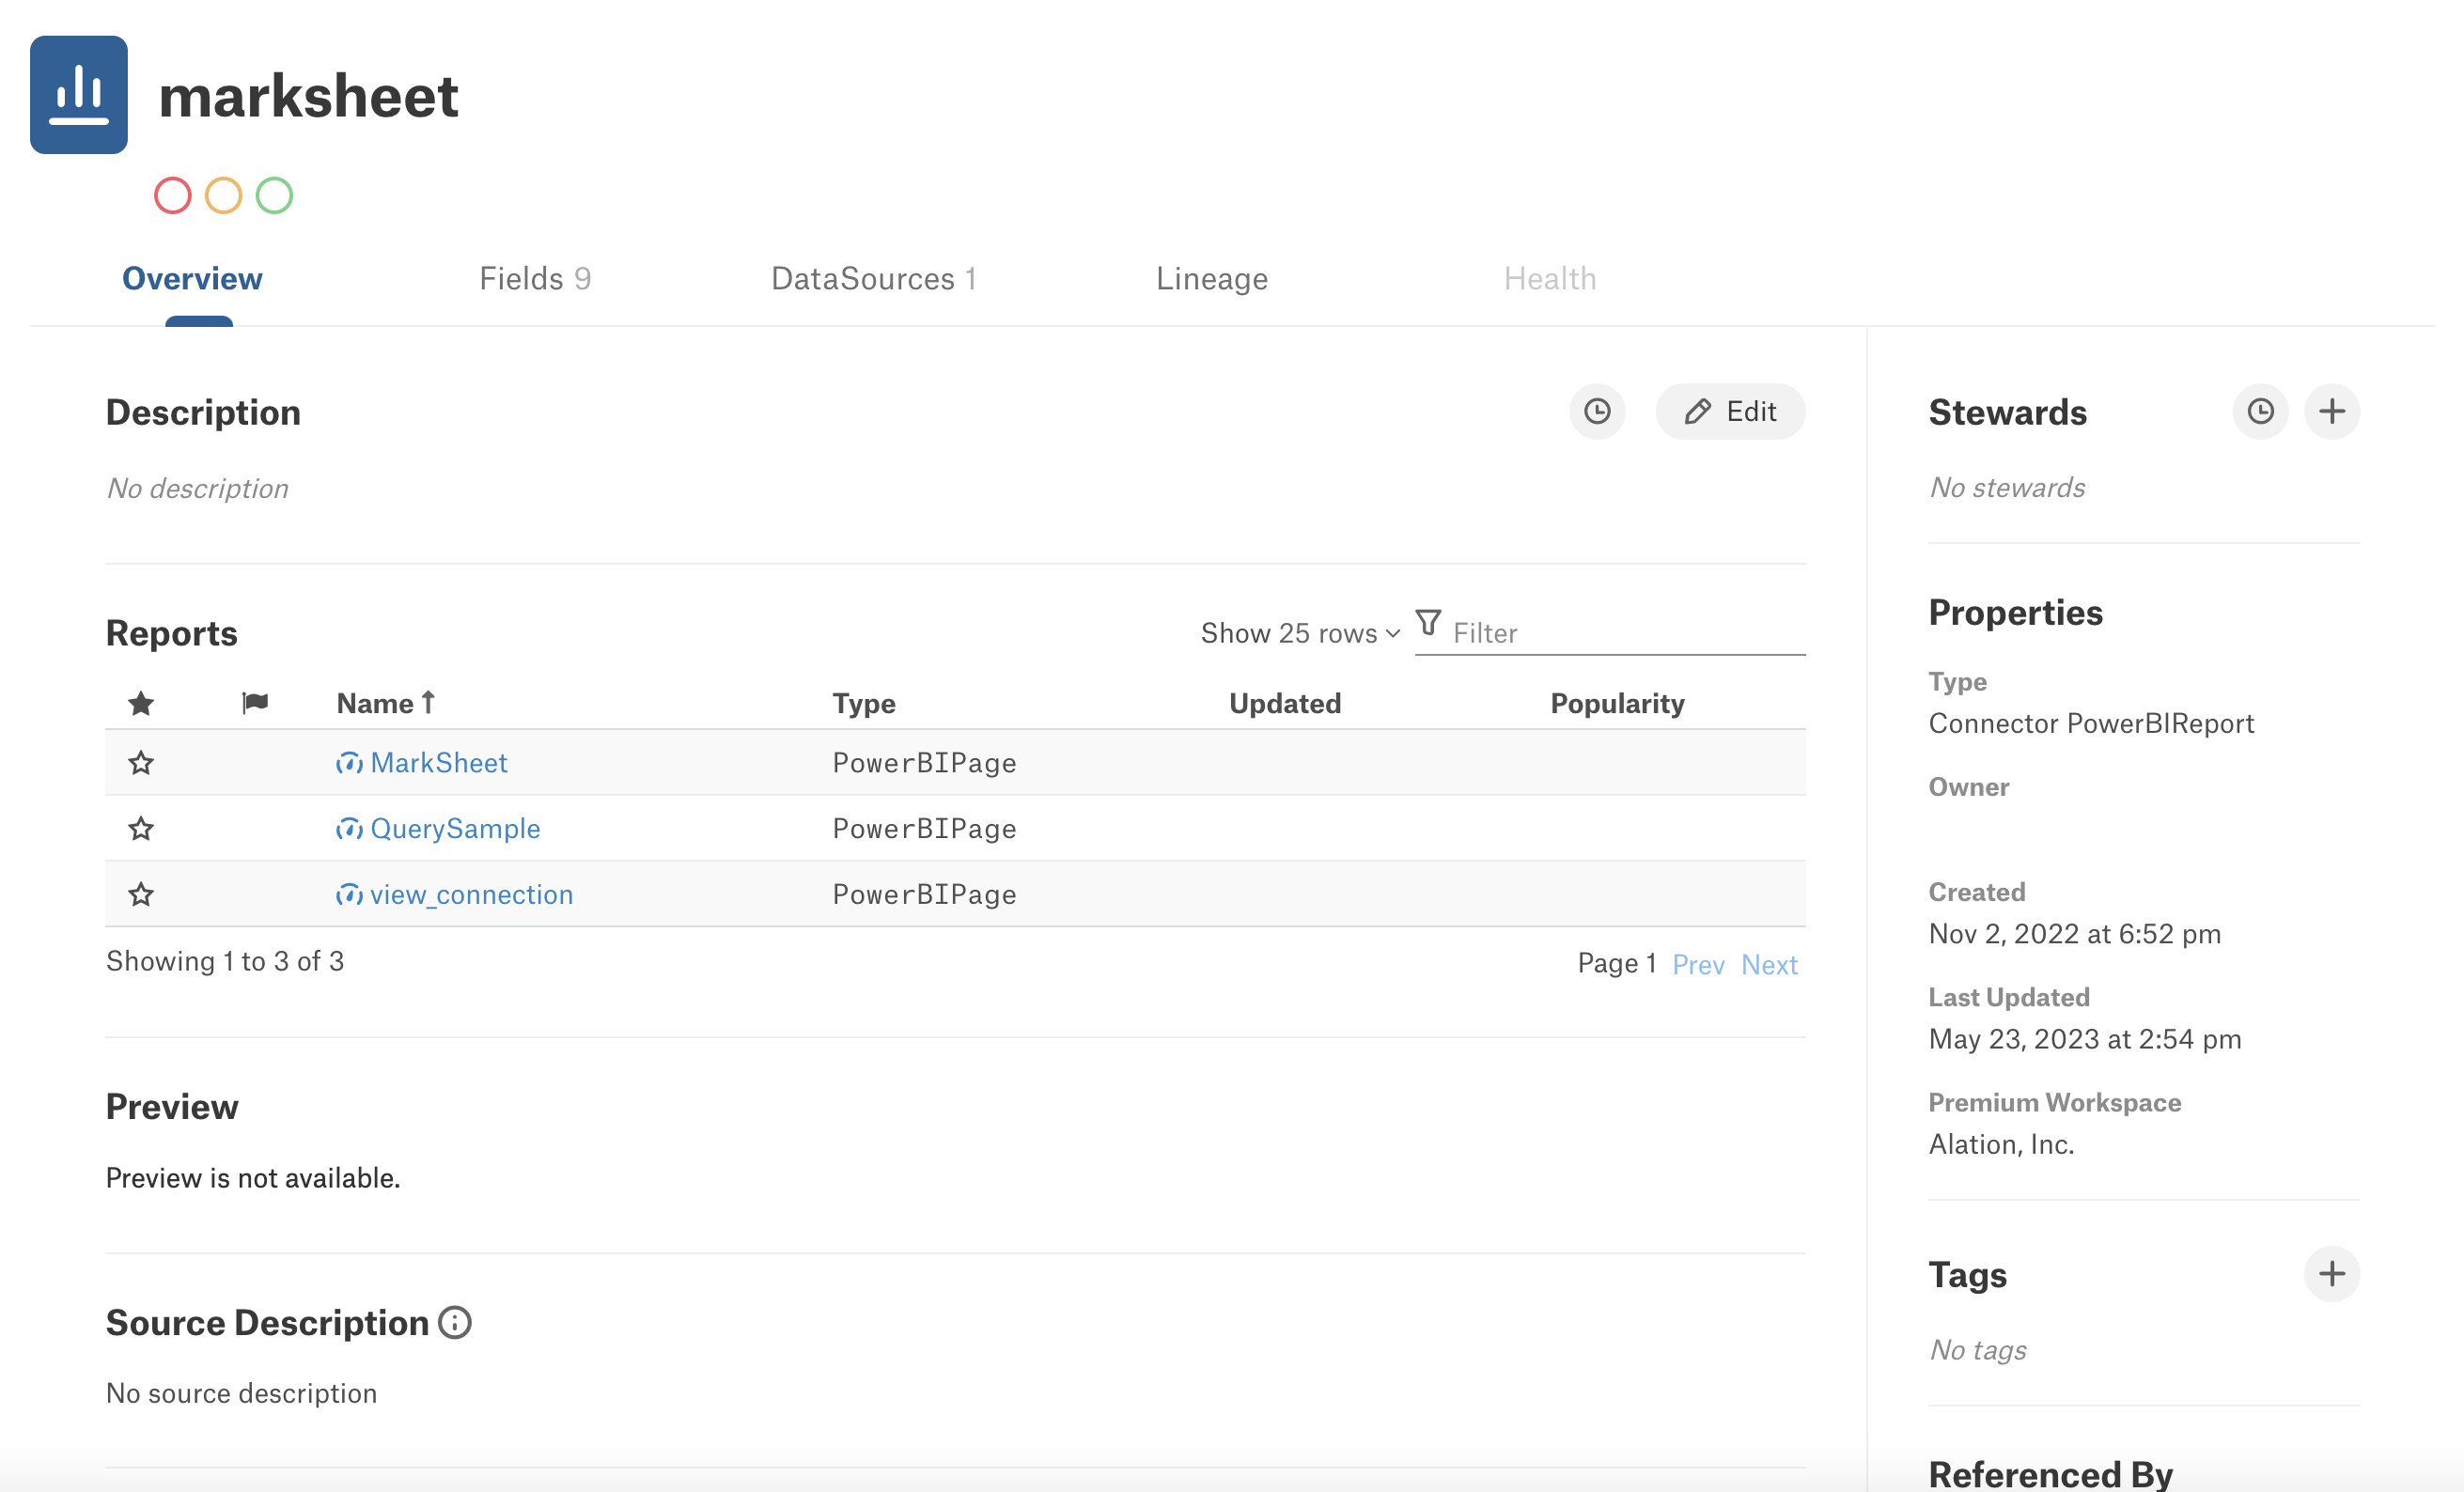The width and height of the screenshot is (2464, 1492).
Task: Open the Fields 9 tab
Action: pyautogui.click(x=535, y=278)
